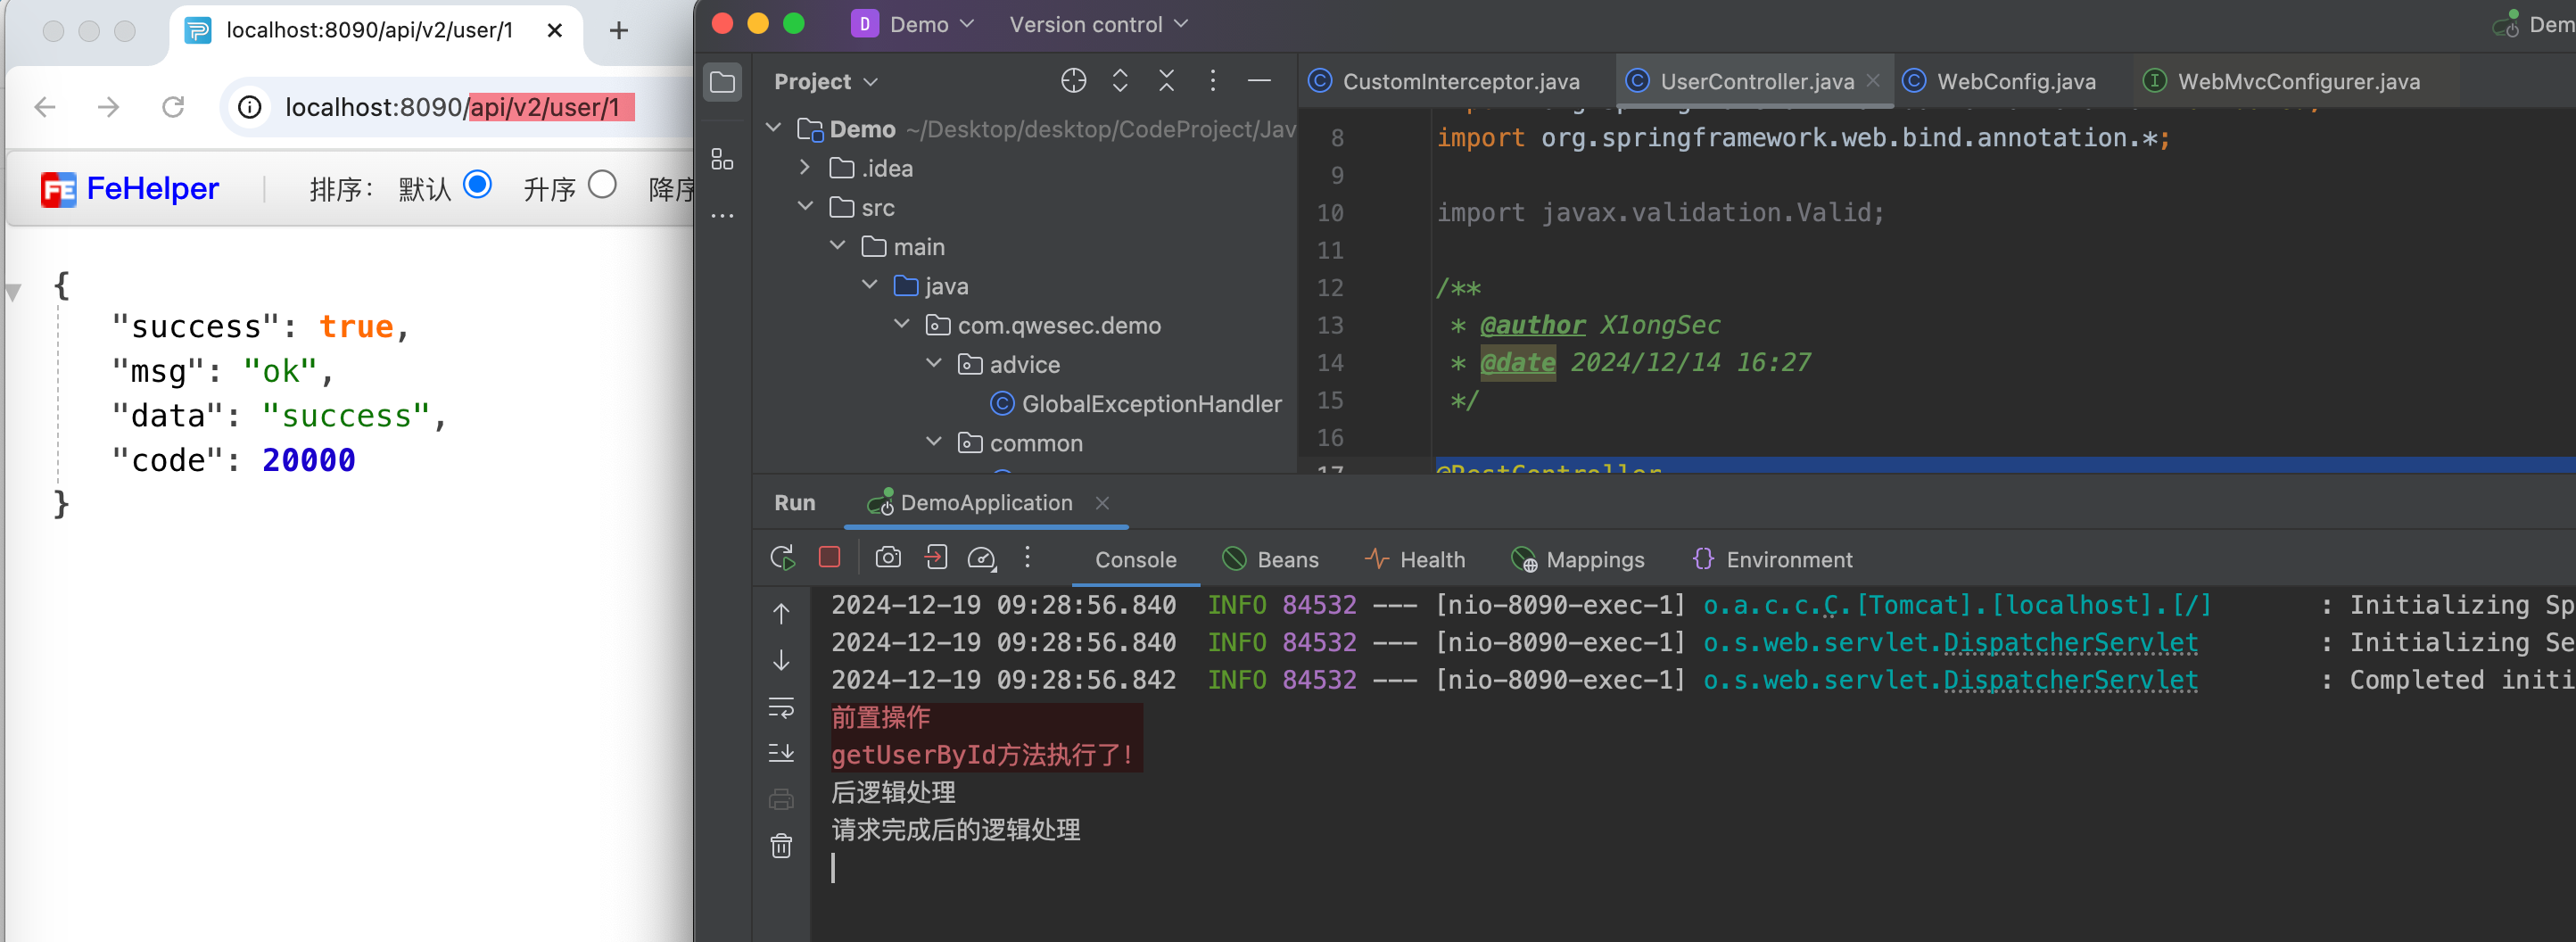Collapse the Demo root tree node
The width and height of the screenshot is (2576, 942).
[x=772, y=128]
